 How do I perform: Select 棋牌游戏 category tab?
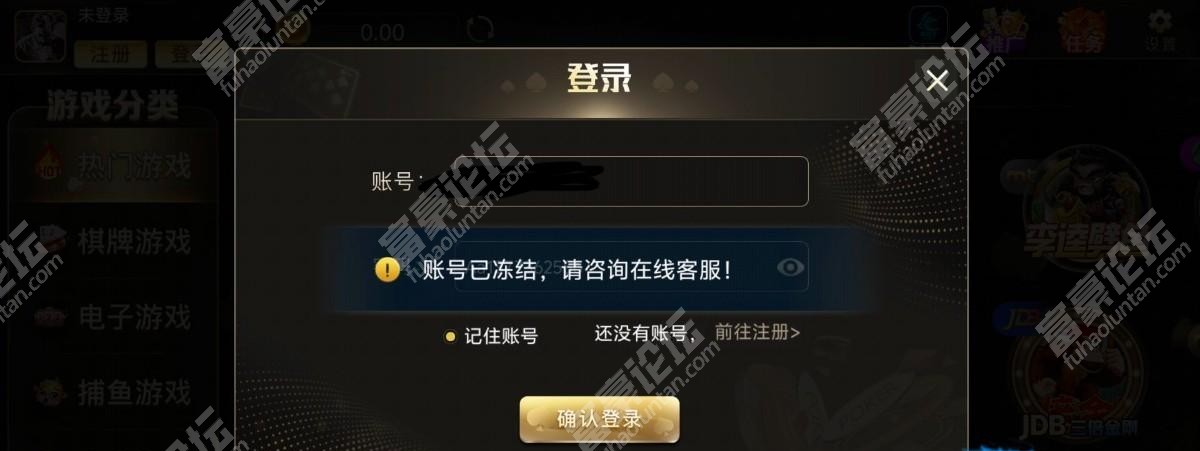pos(112,241)
